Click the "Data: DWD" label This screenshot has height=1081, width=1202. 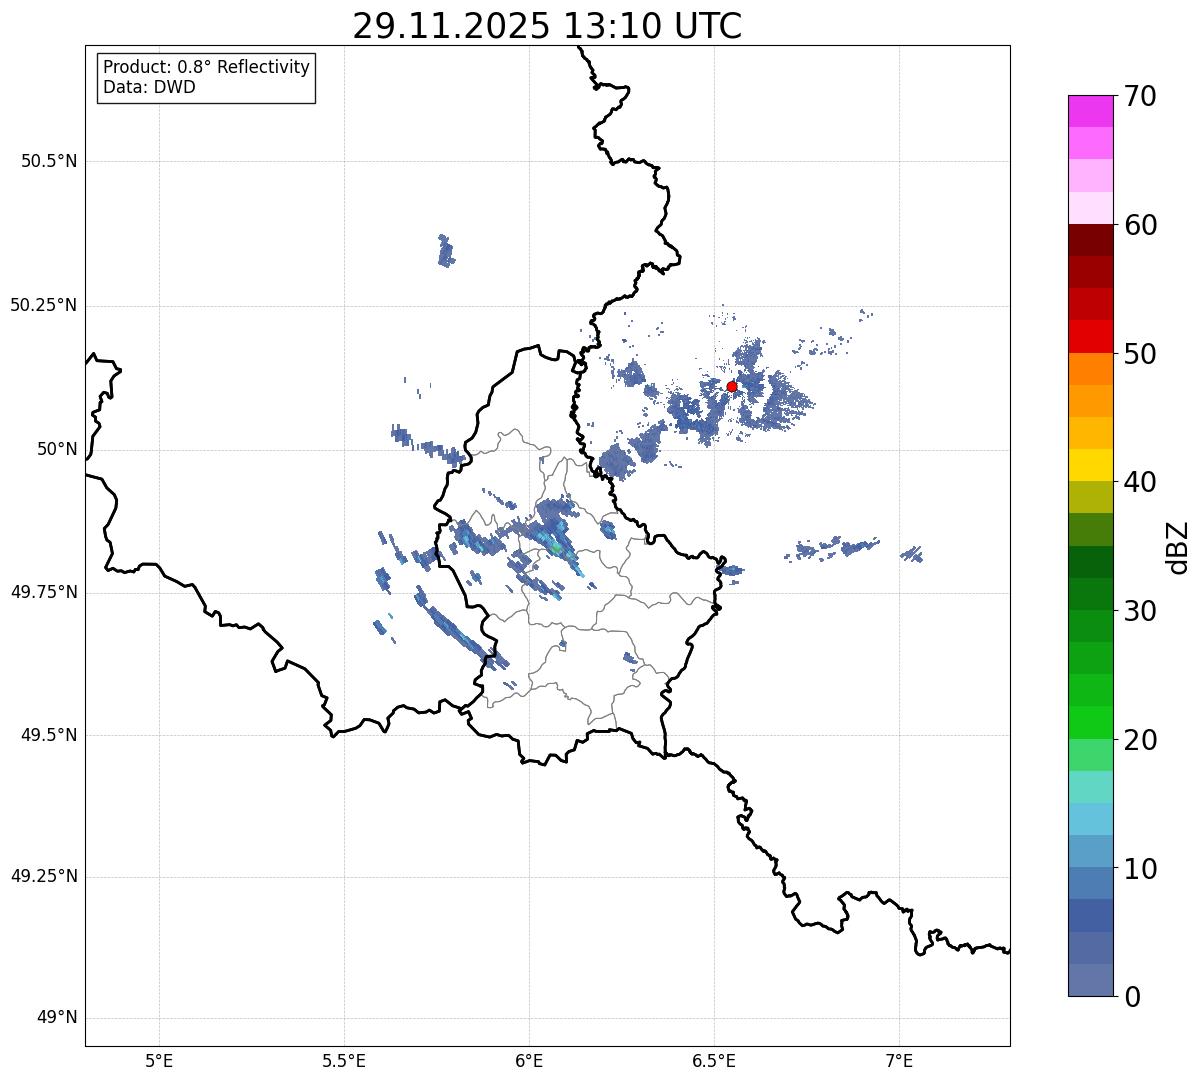tap(149, 87)
